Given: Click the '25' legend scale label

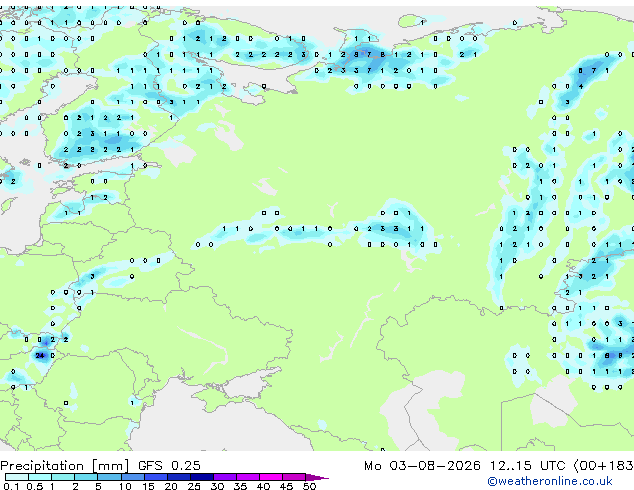Looking at the screenshot, I should click(194, 486).
